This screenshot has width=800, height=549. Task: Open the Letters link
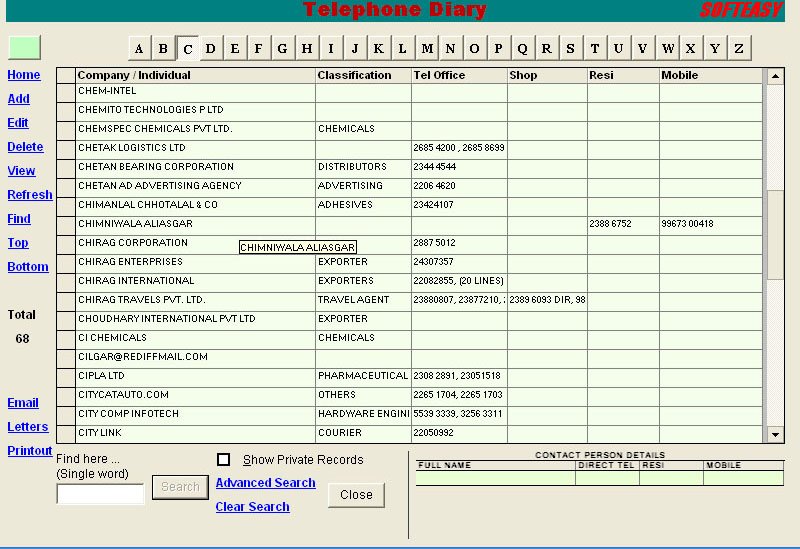pos(28,427)
